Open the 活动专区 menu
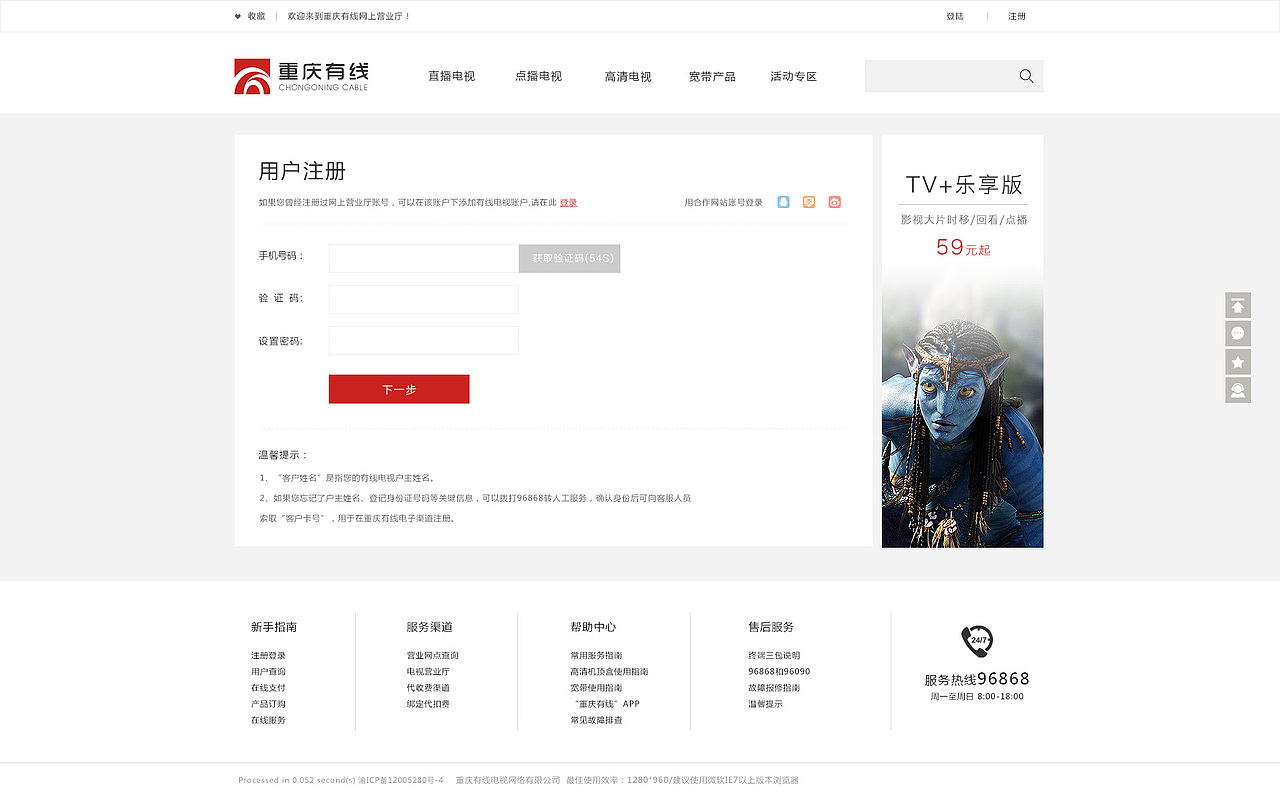The height and width of the screenshot is (797, 1280). tap(793, 76)
